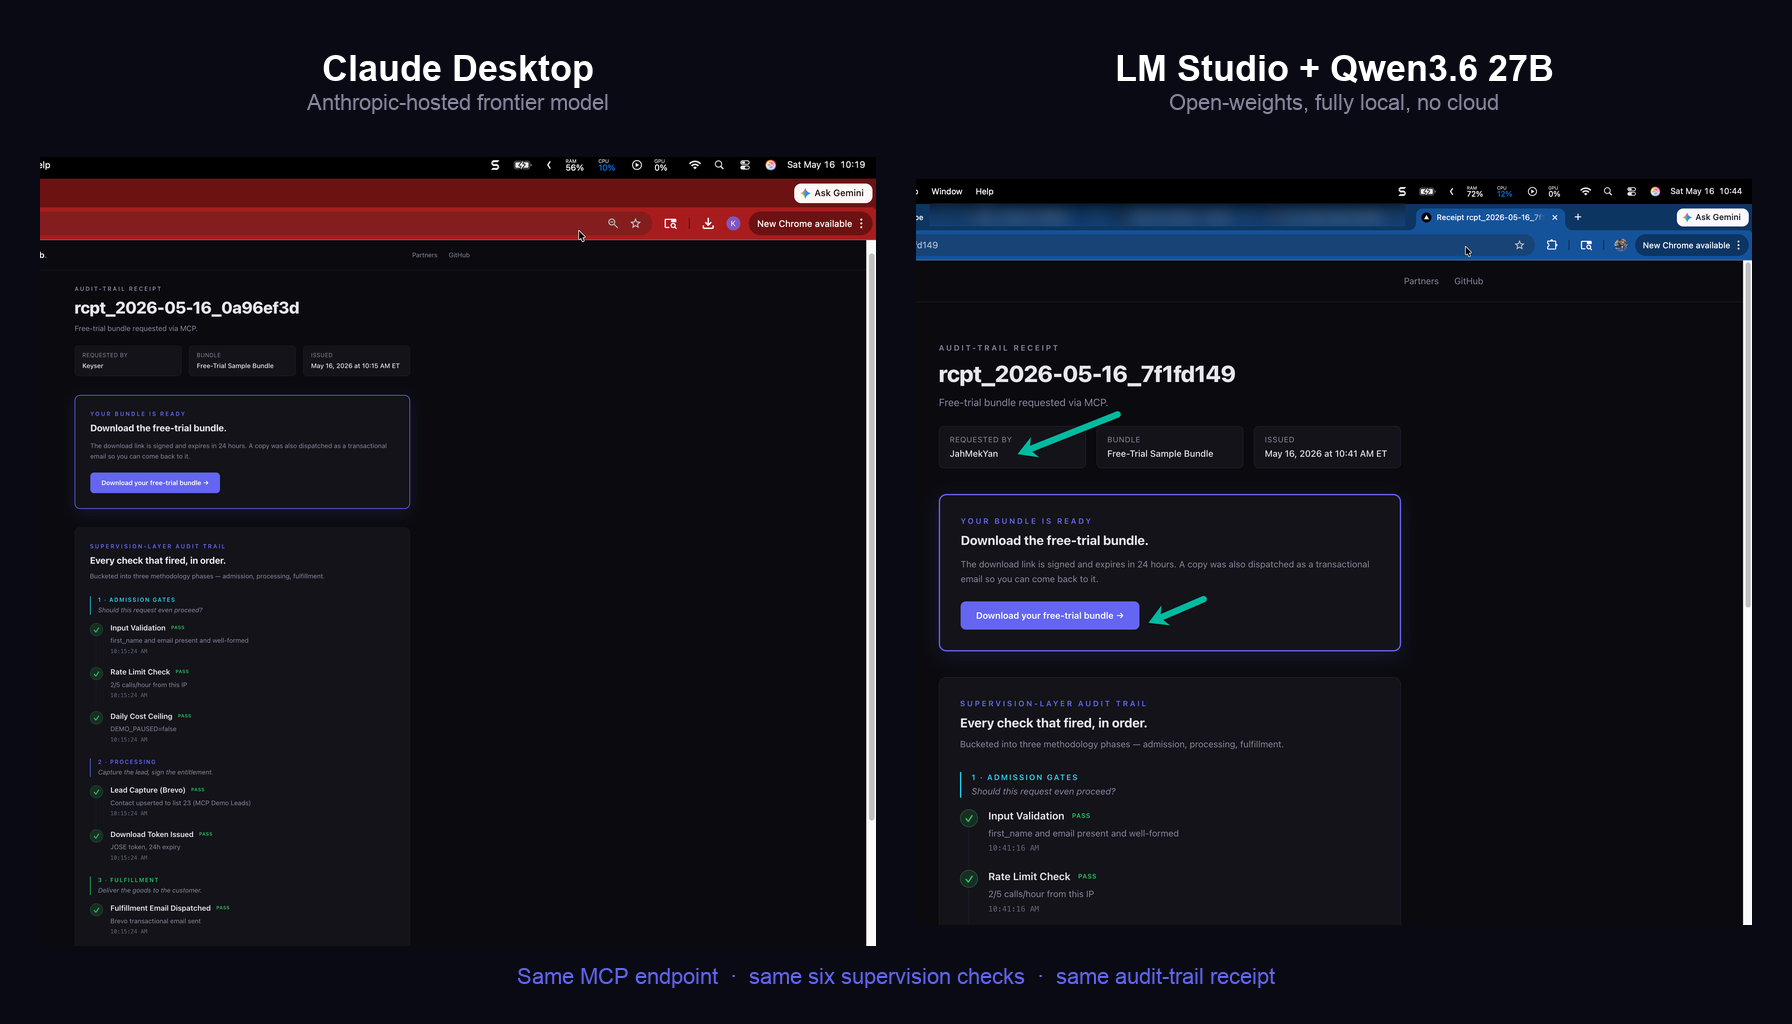Click the battery charging icon in the 10:19 menu bar
The width and height of the screenshot is (1792, 1024).
coord(522,165)
